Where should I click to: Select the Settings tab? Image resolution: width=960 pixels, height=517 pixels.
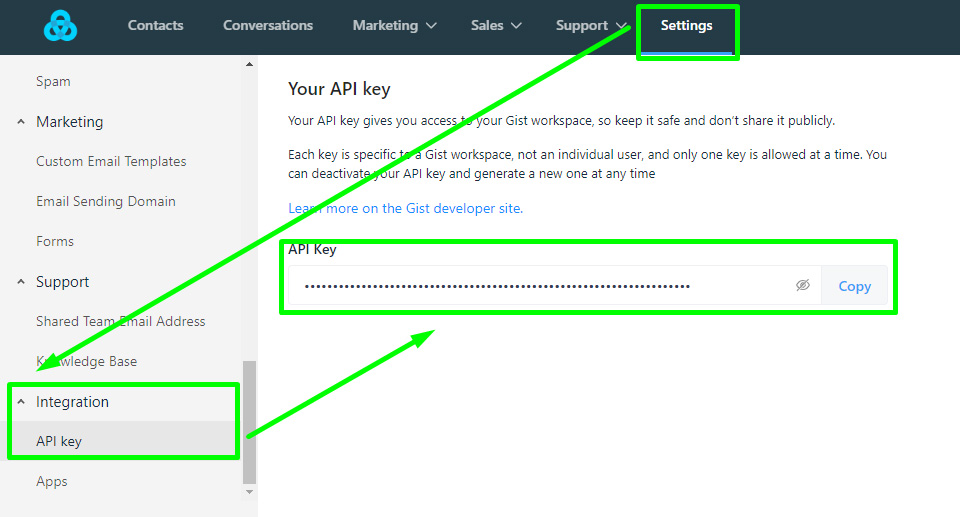(x=686, y=26)
